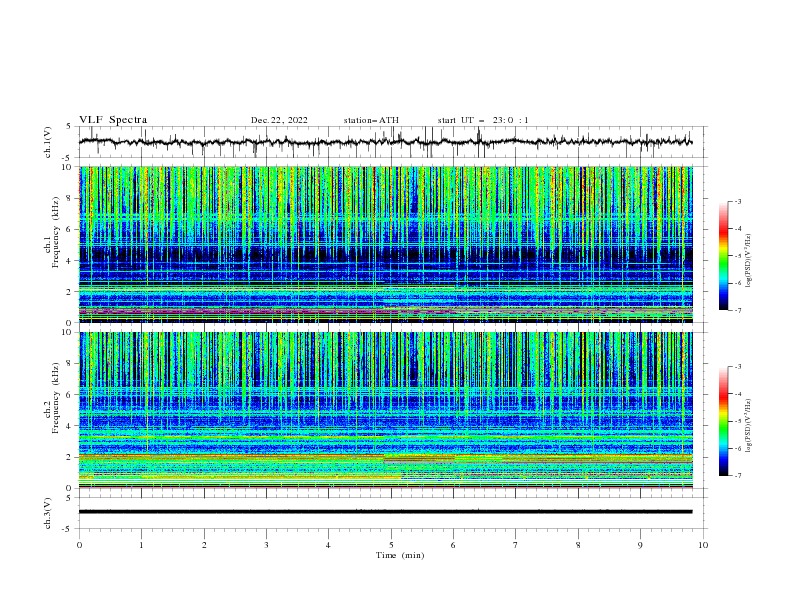Click the "7" tick on the time axis
This screenshot has height=612, width=792.
(x=516, y=545)
